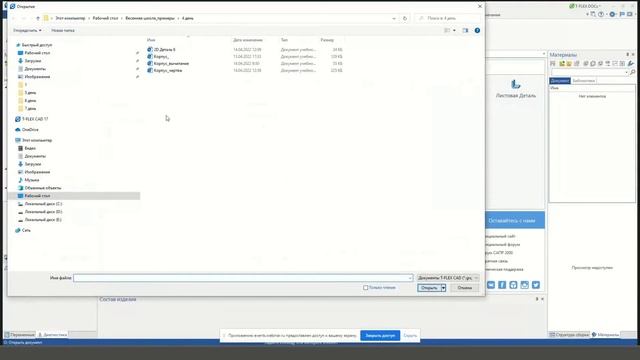Click the first icon in Материалы toolbar
The height and width of the screenshot is (360, 640).
point(553,64)
